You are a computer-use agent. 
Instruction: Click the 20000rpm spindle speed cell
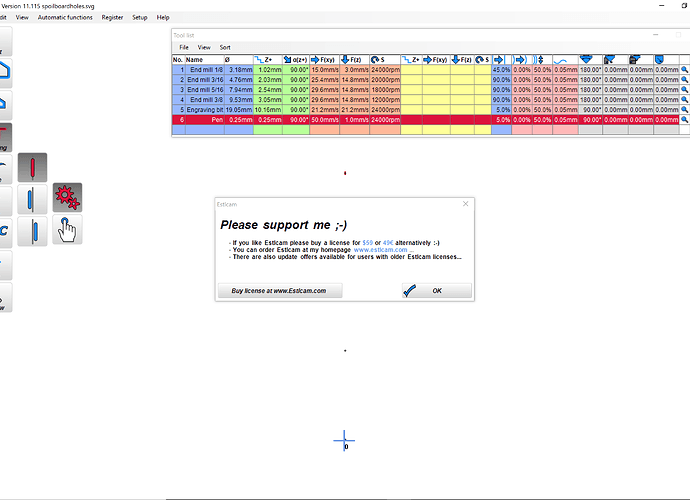pyautogui.click(x=385, y=80)
